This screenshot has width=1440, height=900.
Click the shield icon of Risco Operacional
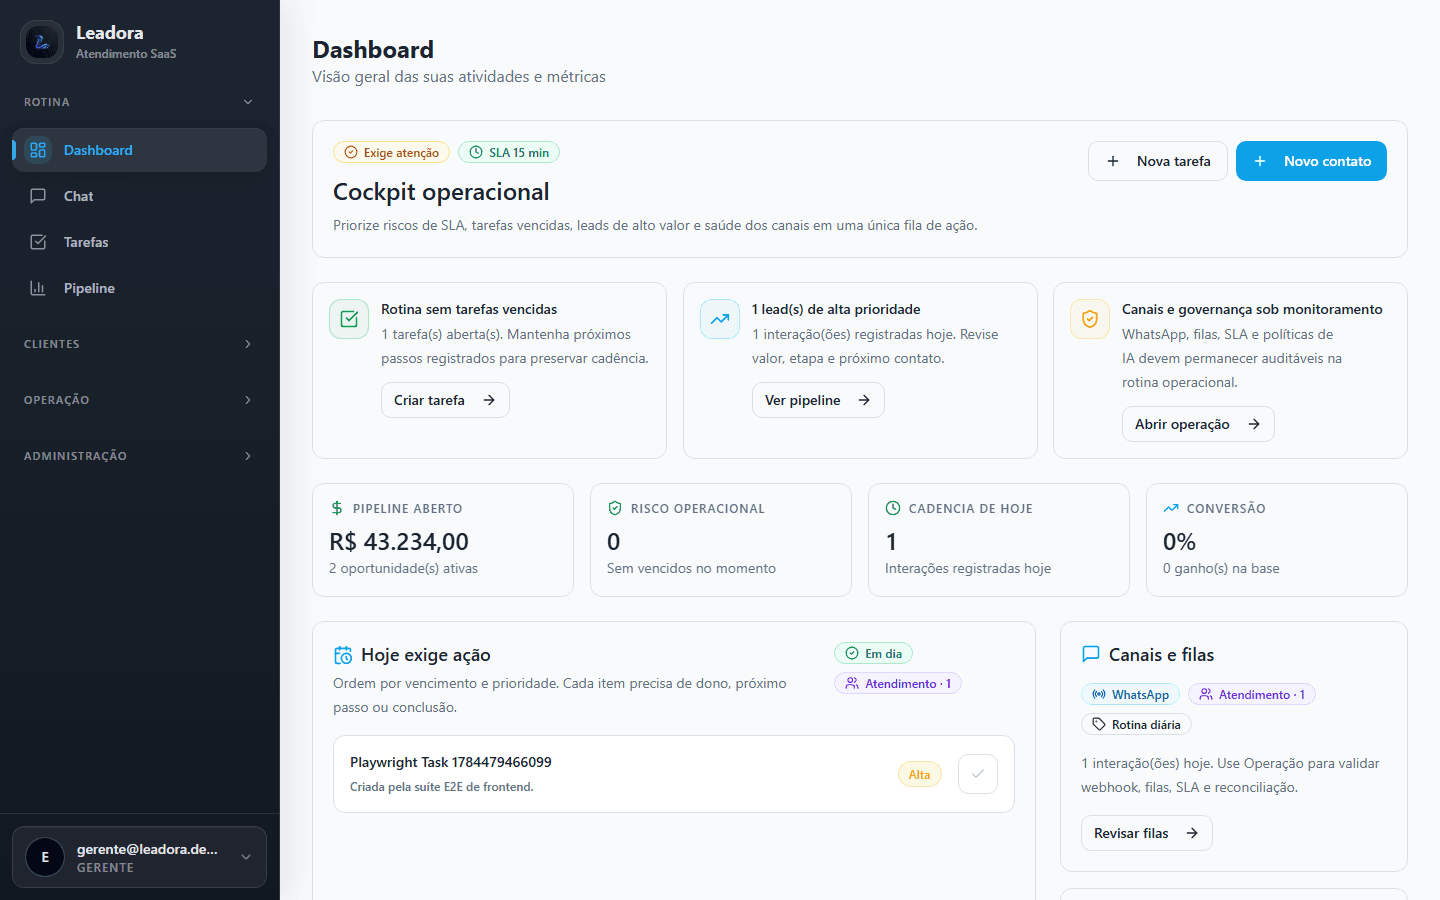(615, 508)
